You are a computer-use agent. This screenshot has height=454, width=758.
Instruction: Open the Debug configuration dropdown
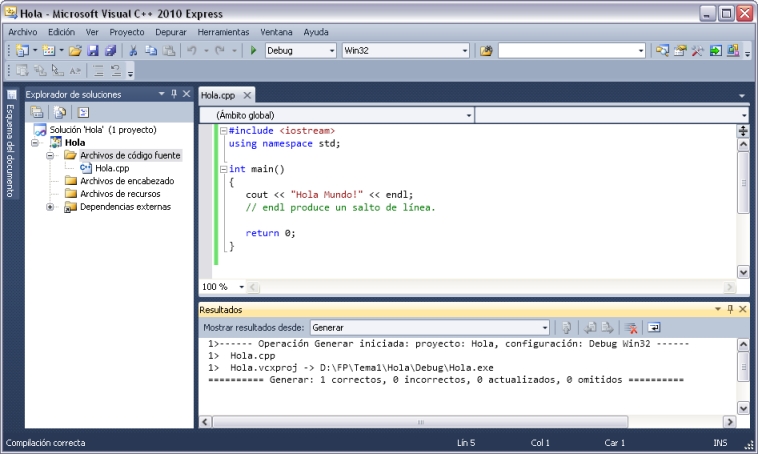pos(332,50)
